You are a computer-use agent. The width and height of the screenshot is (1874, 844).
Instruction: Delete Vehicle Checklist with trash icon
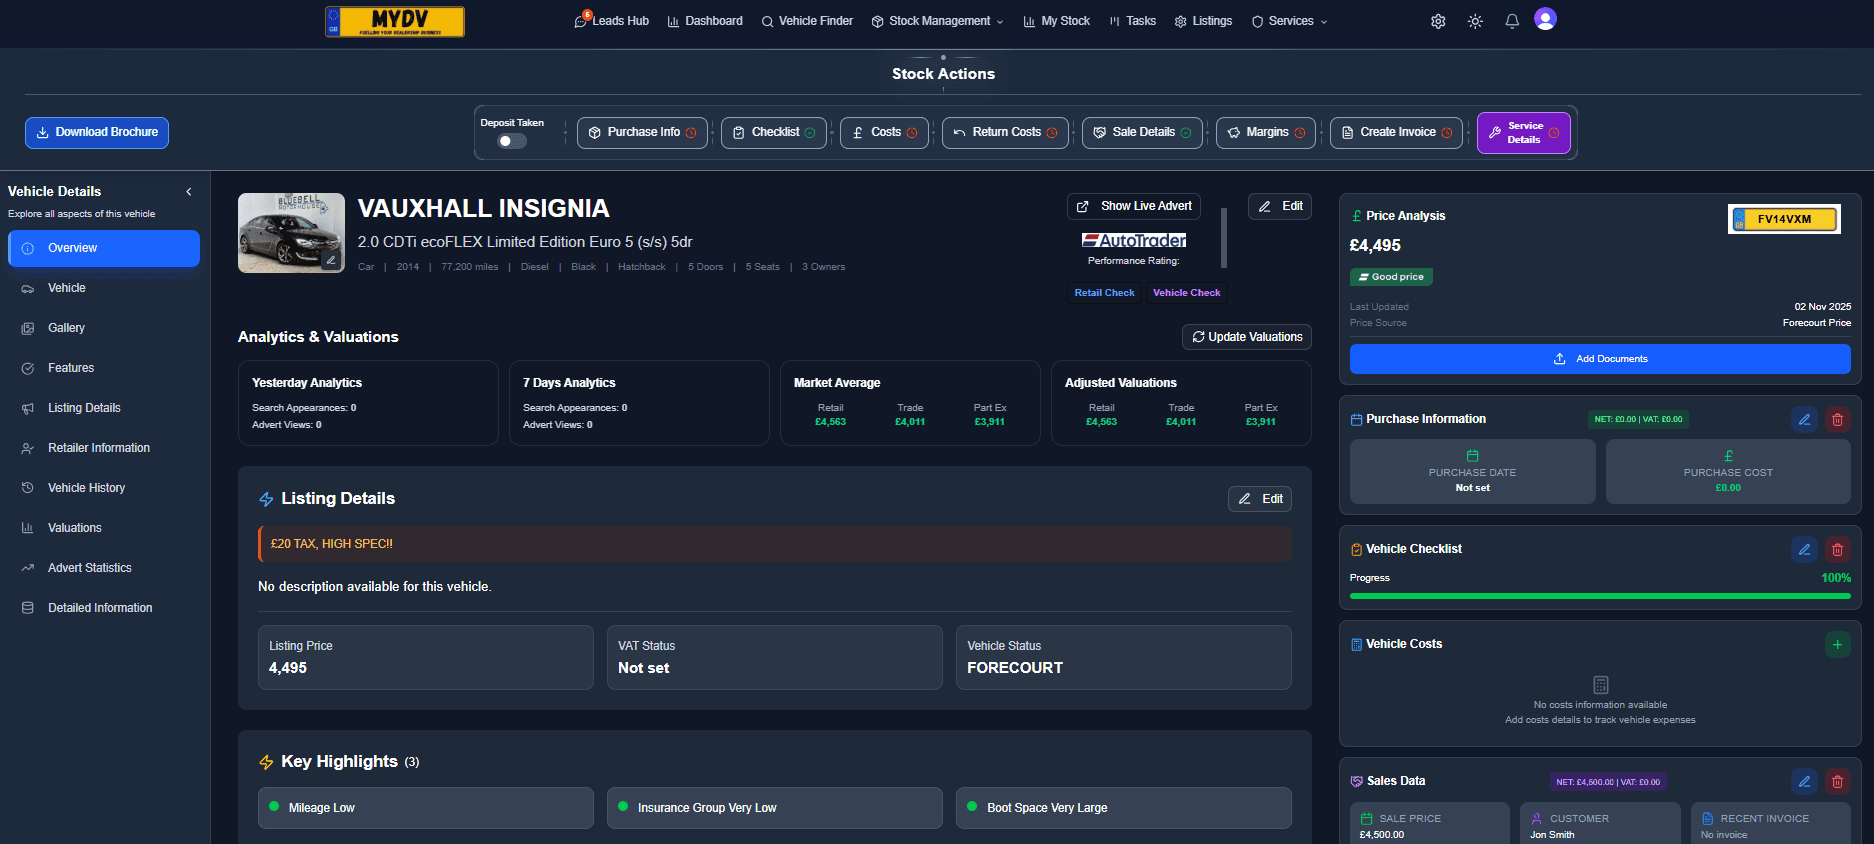click(x=1837, y=549)
